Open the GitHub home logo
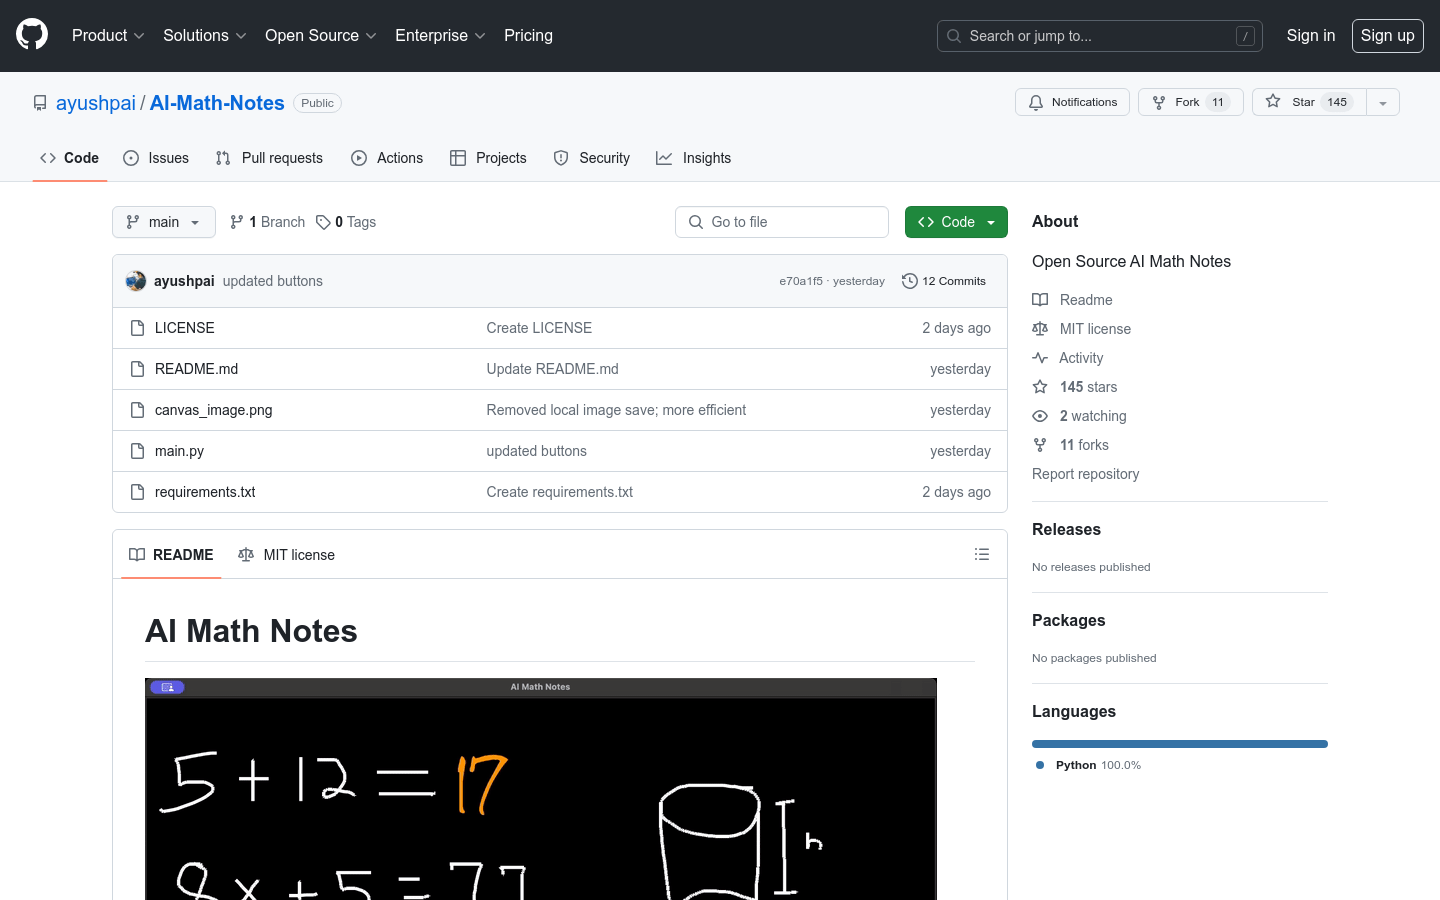 pos(32,35)
